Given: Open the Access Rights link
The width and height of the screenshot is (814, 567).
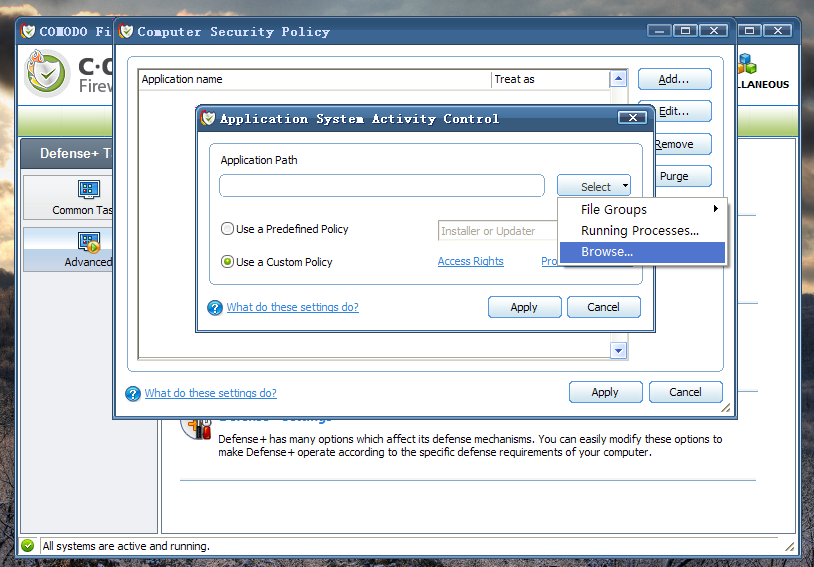Looking at the screenshot, I should coord(470,261).
